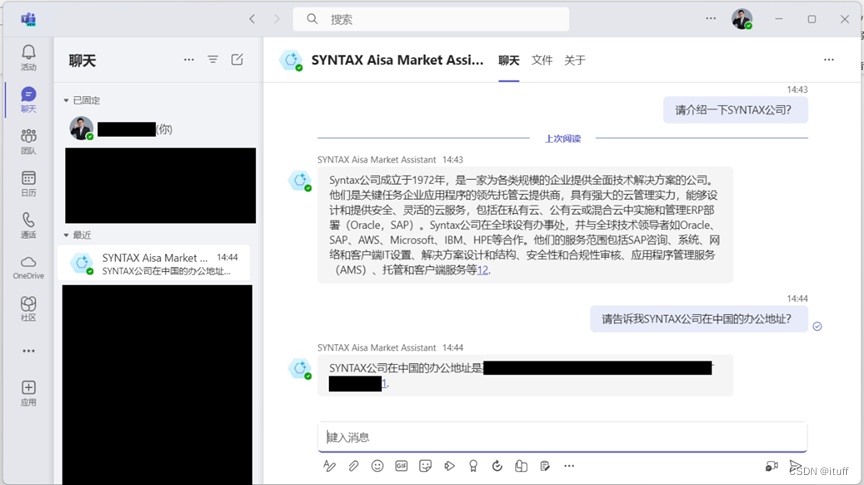Open the pinned self chat (你)
This screenshot has height=485, width=864.
(157, 129)
